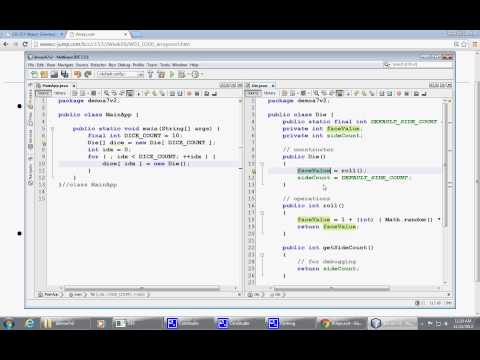Viewport: 480px width, 360px height.
Task: Click the Open Project toolbar icon
Action: click(x=54, y=74)
